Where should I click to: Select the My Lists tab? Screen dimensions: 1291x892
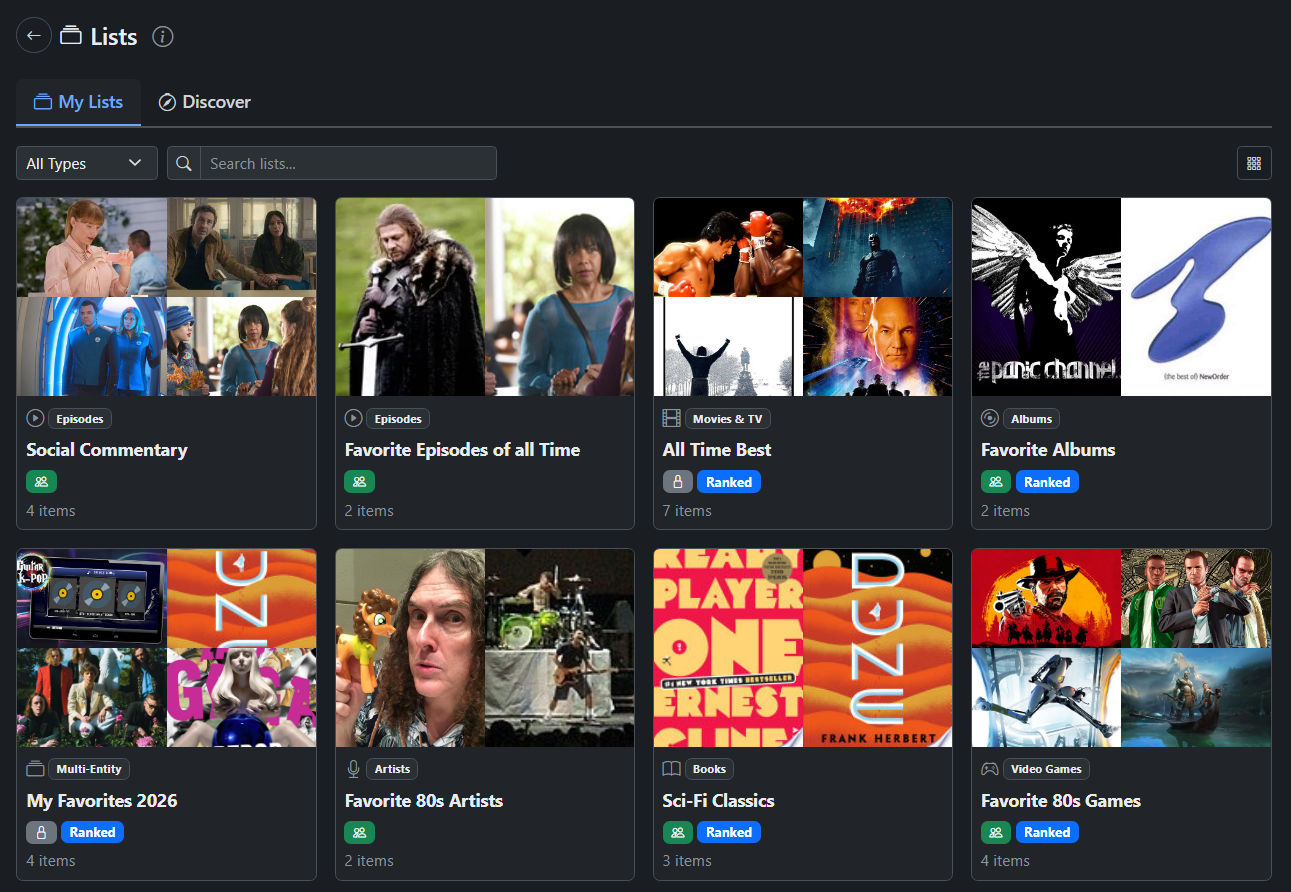[78, 102]
